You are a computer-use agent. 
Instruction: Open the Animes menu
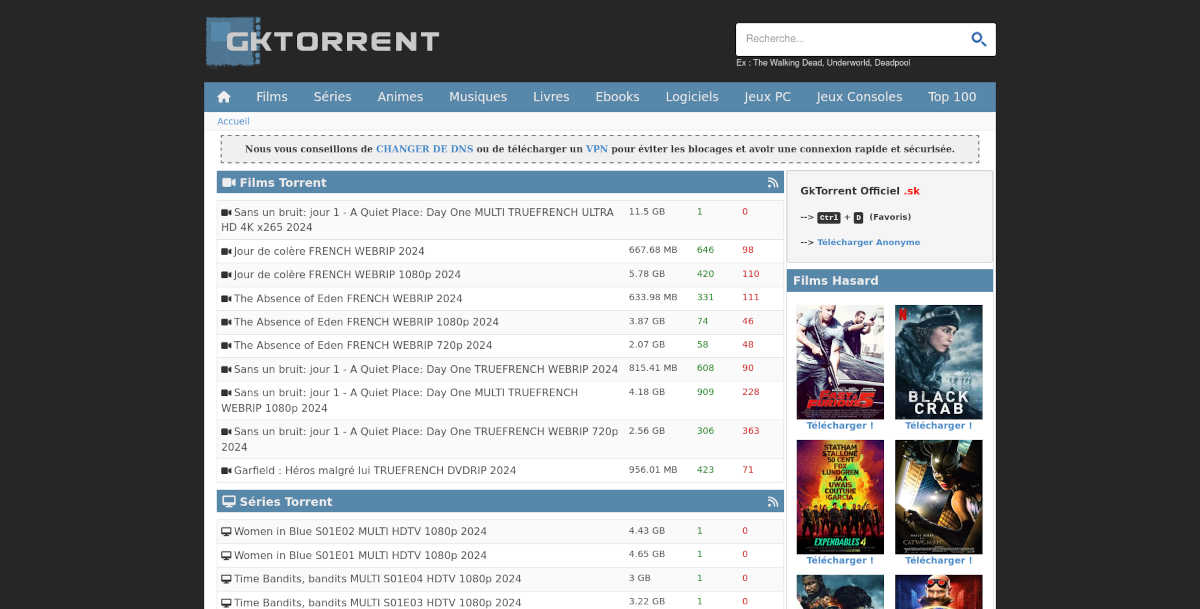[400, 97]
